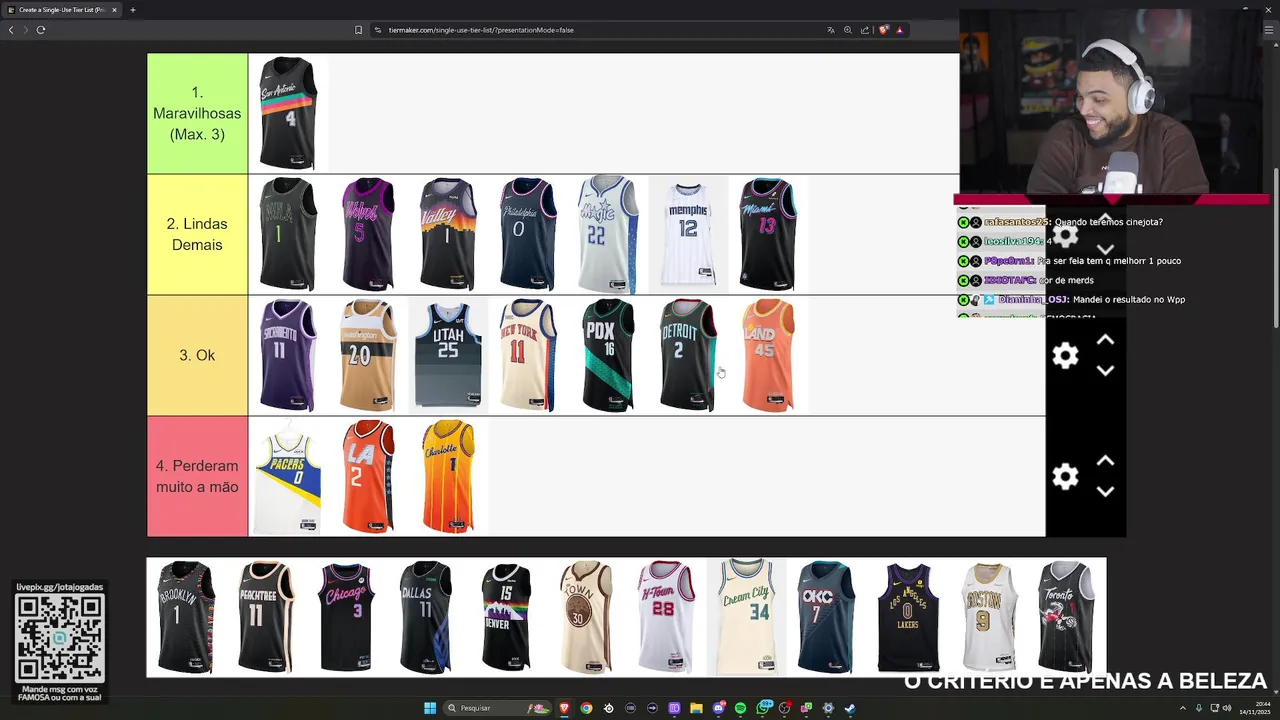Open Brave Rewards triangle icon
The height and width of the screenshot is (720, 1280).
899,30
